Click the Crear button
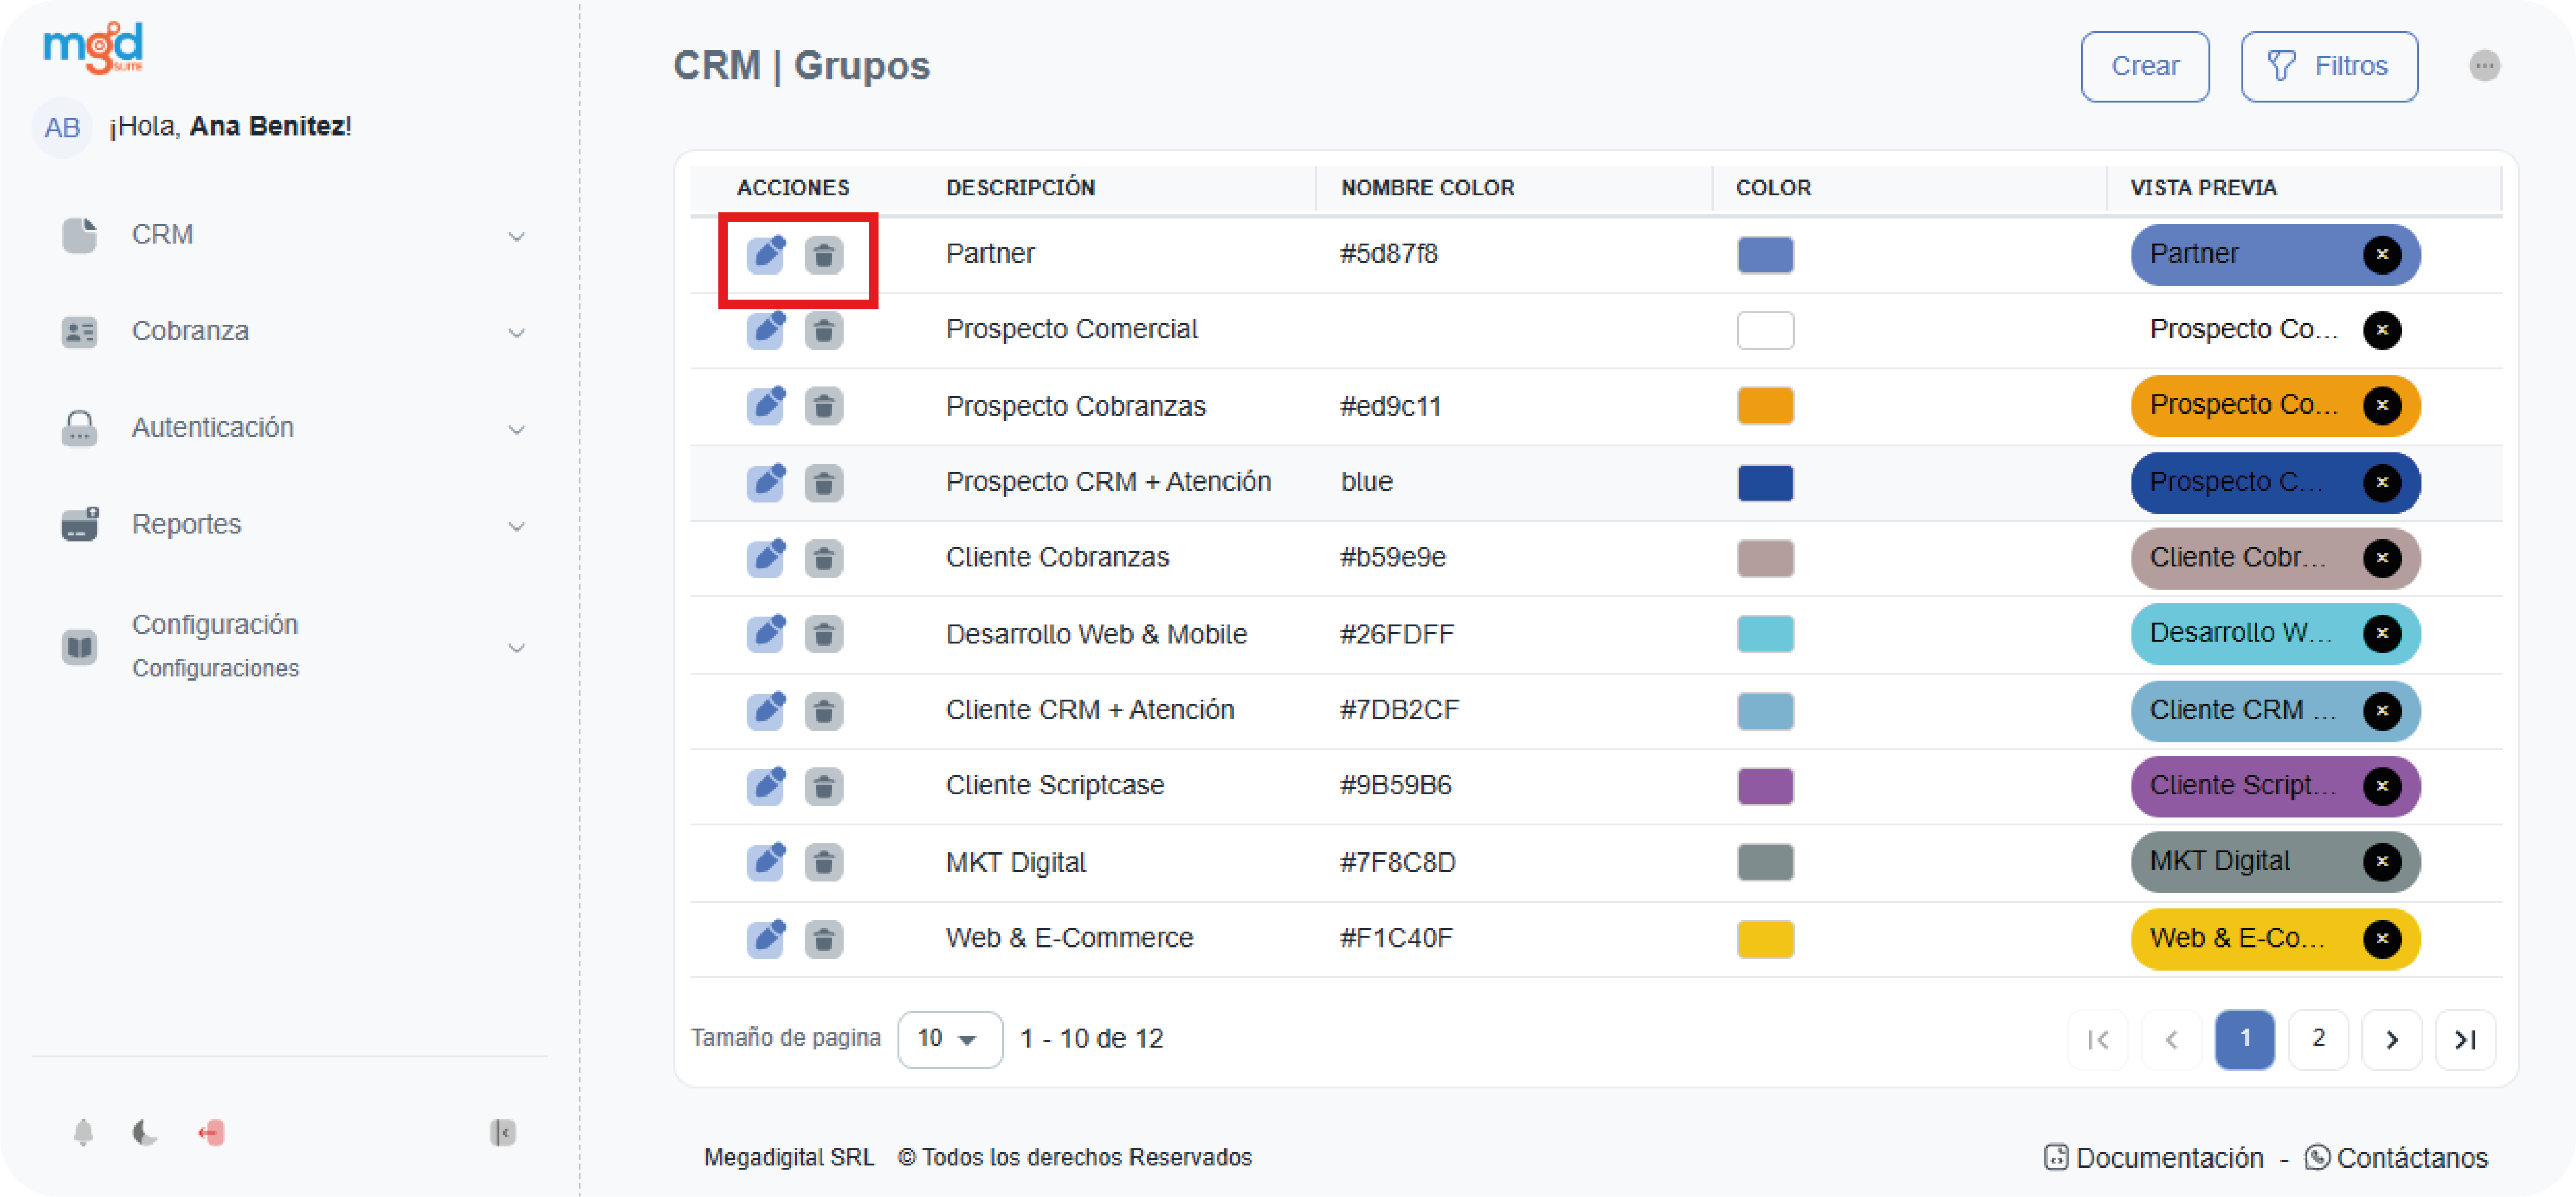Screen dimensions: 2576x1197 point(2144,66)
